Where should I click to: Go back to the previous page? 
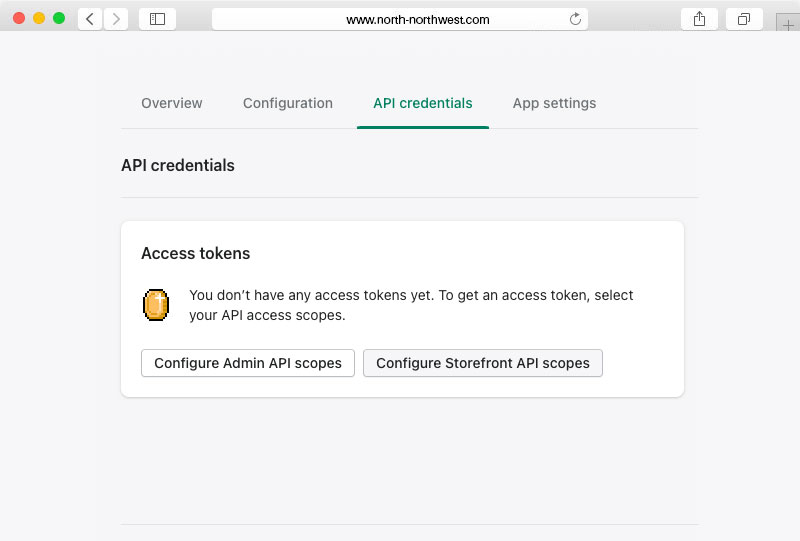90,19
